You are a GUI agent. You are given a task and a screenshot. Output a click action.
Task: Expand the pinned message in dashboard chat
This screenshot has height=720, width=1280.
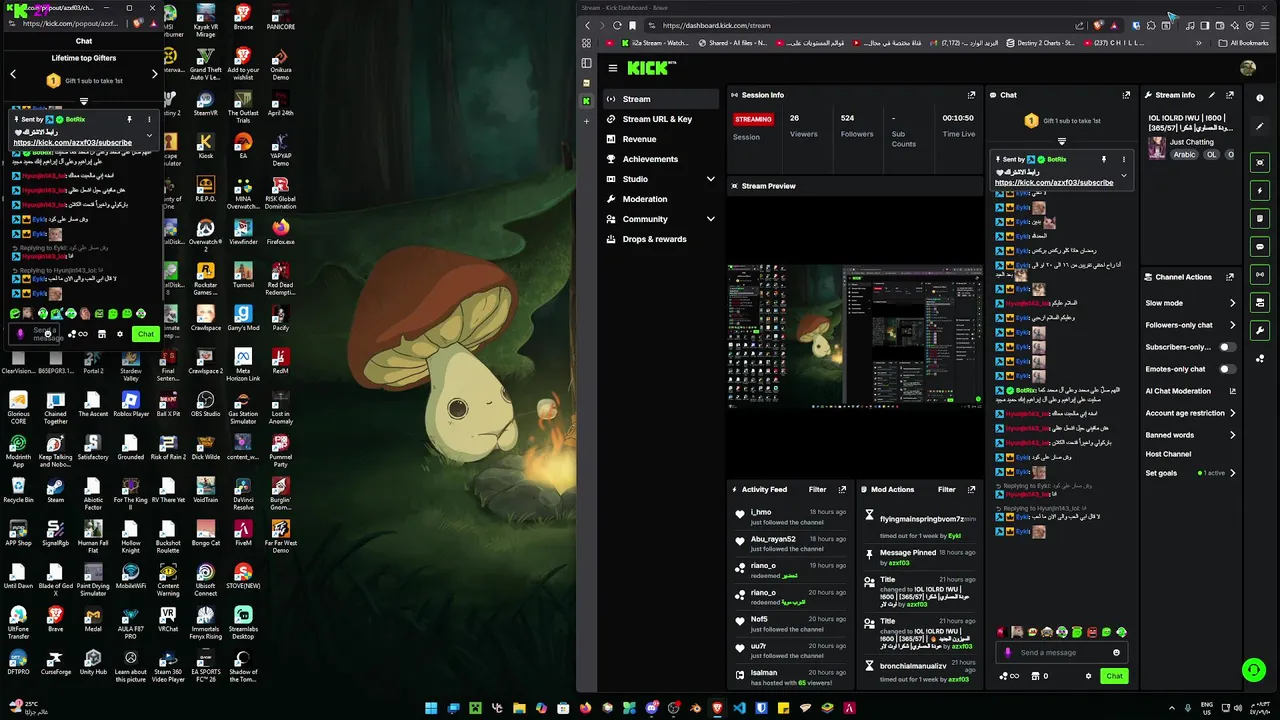[1123, 175]
